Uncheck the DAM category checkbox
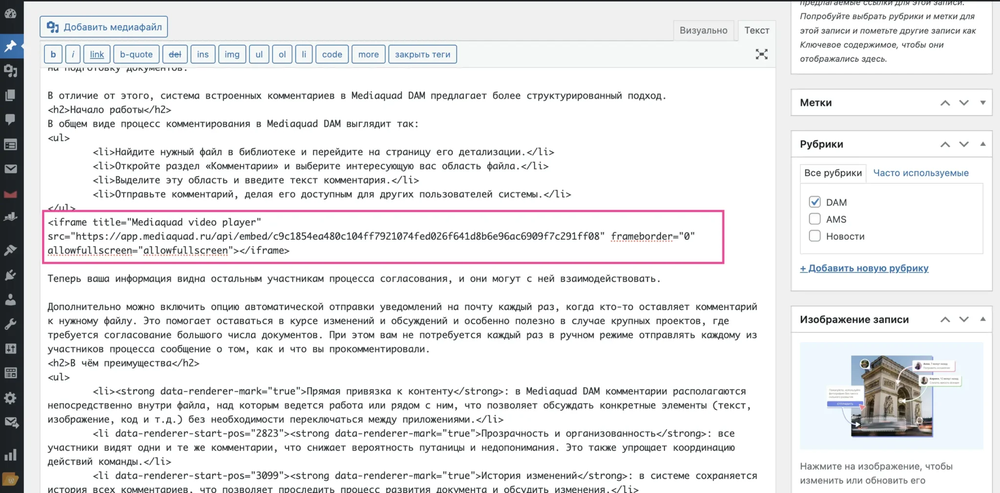This screenshot has width=1000, height=493. coord(815,202)
